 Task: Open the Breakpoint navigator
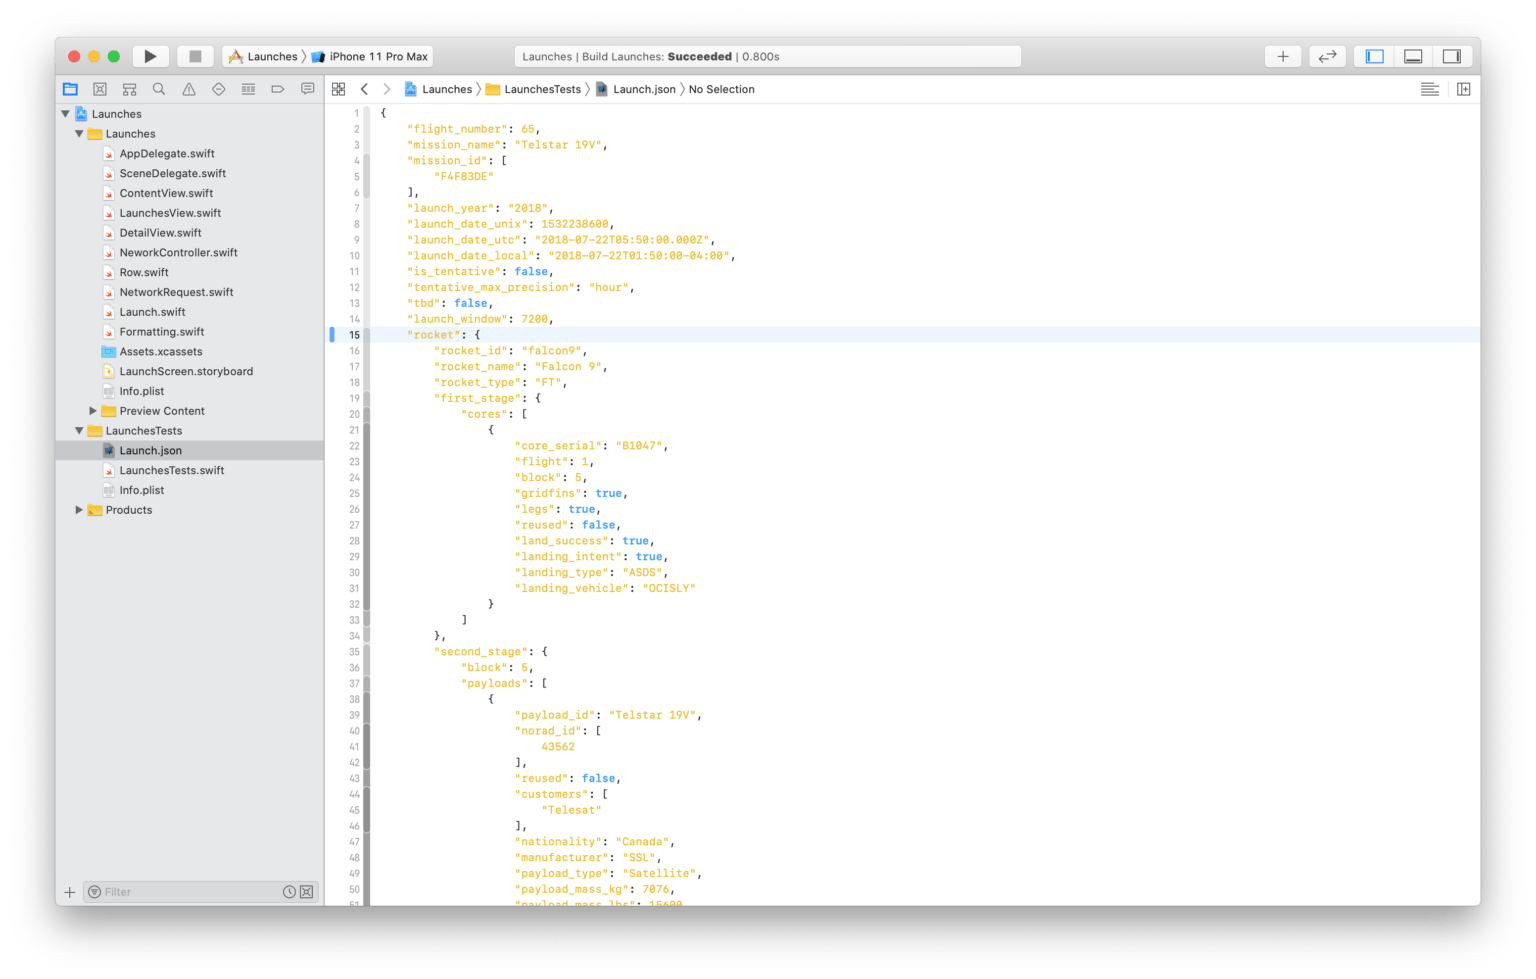[x=277, y=88]
